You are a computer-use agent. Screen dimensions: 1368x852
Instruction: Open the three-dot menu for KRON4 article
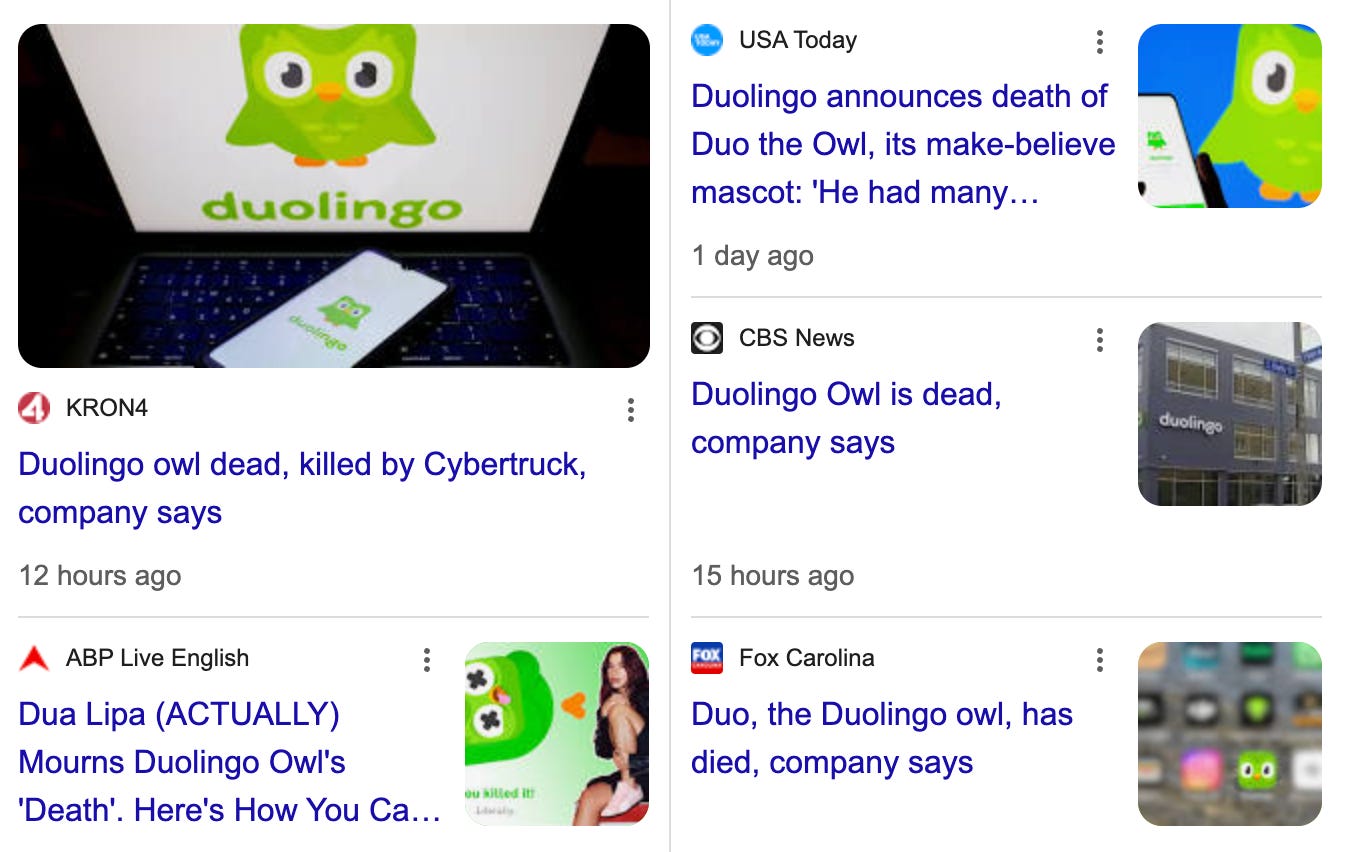(x=630, y=409)
